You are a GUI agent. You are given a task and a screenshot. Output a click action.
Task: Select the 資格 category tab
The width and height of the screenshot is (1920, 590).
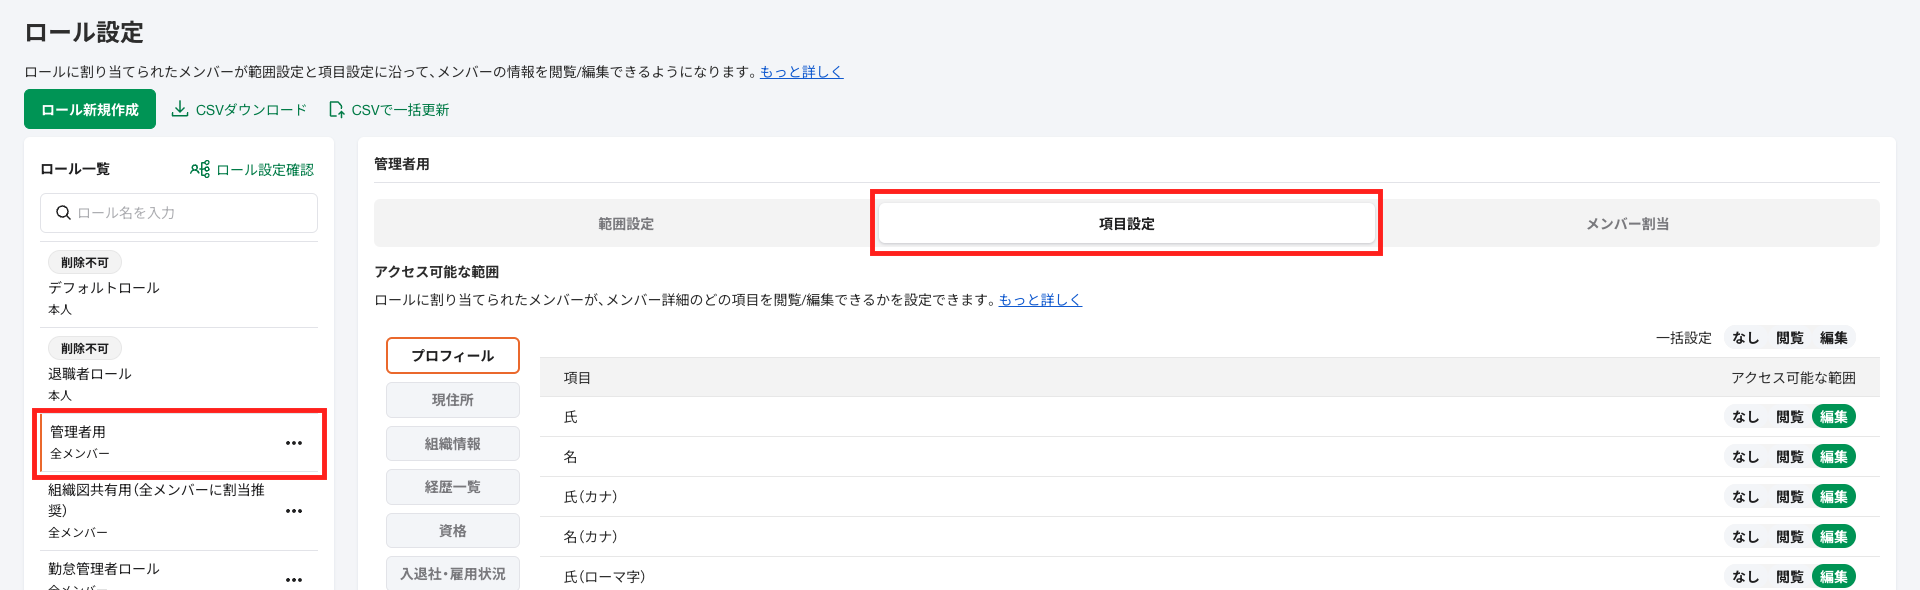coord(453,531)
